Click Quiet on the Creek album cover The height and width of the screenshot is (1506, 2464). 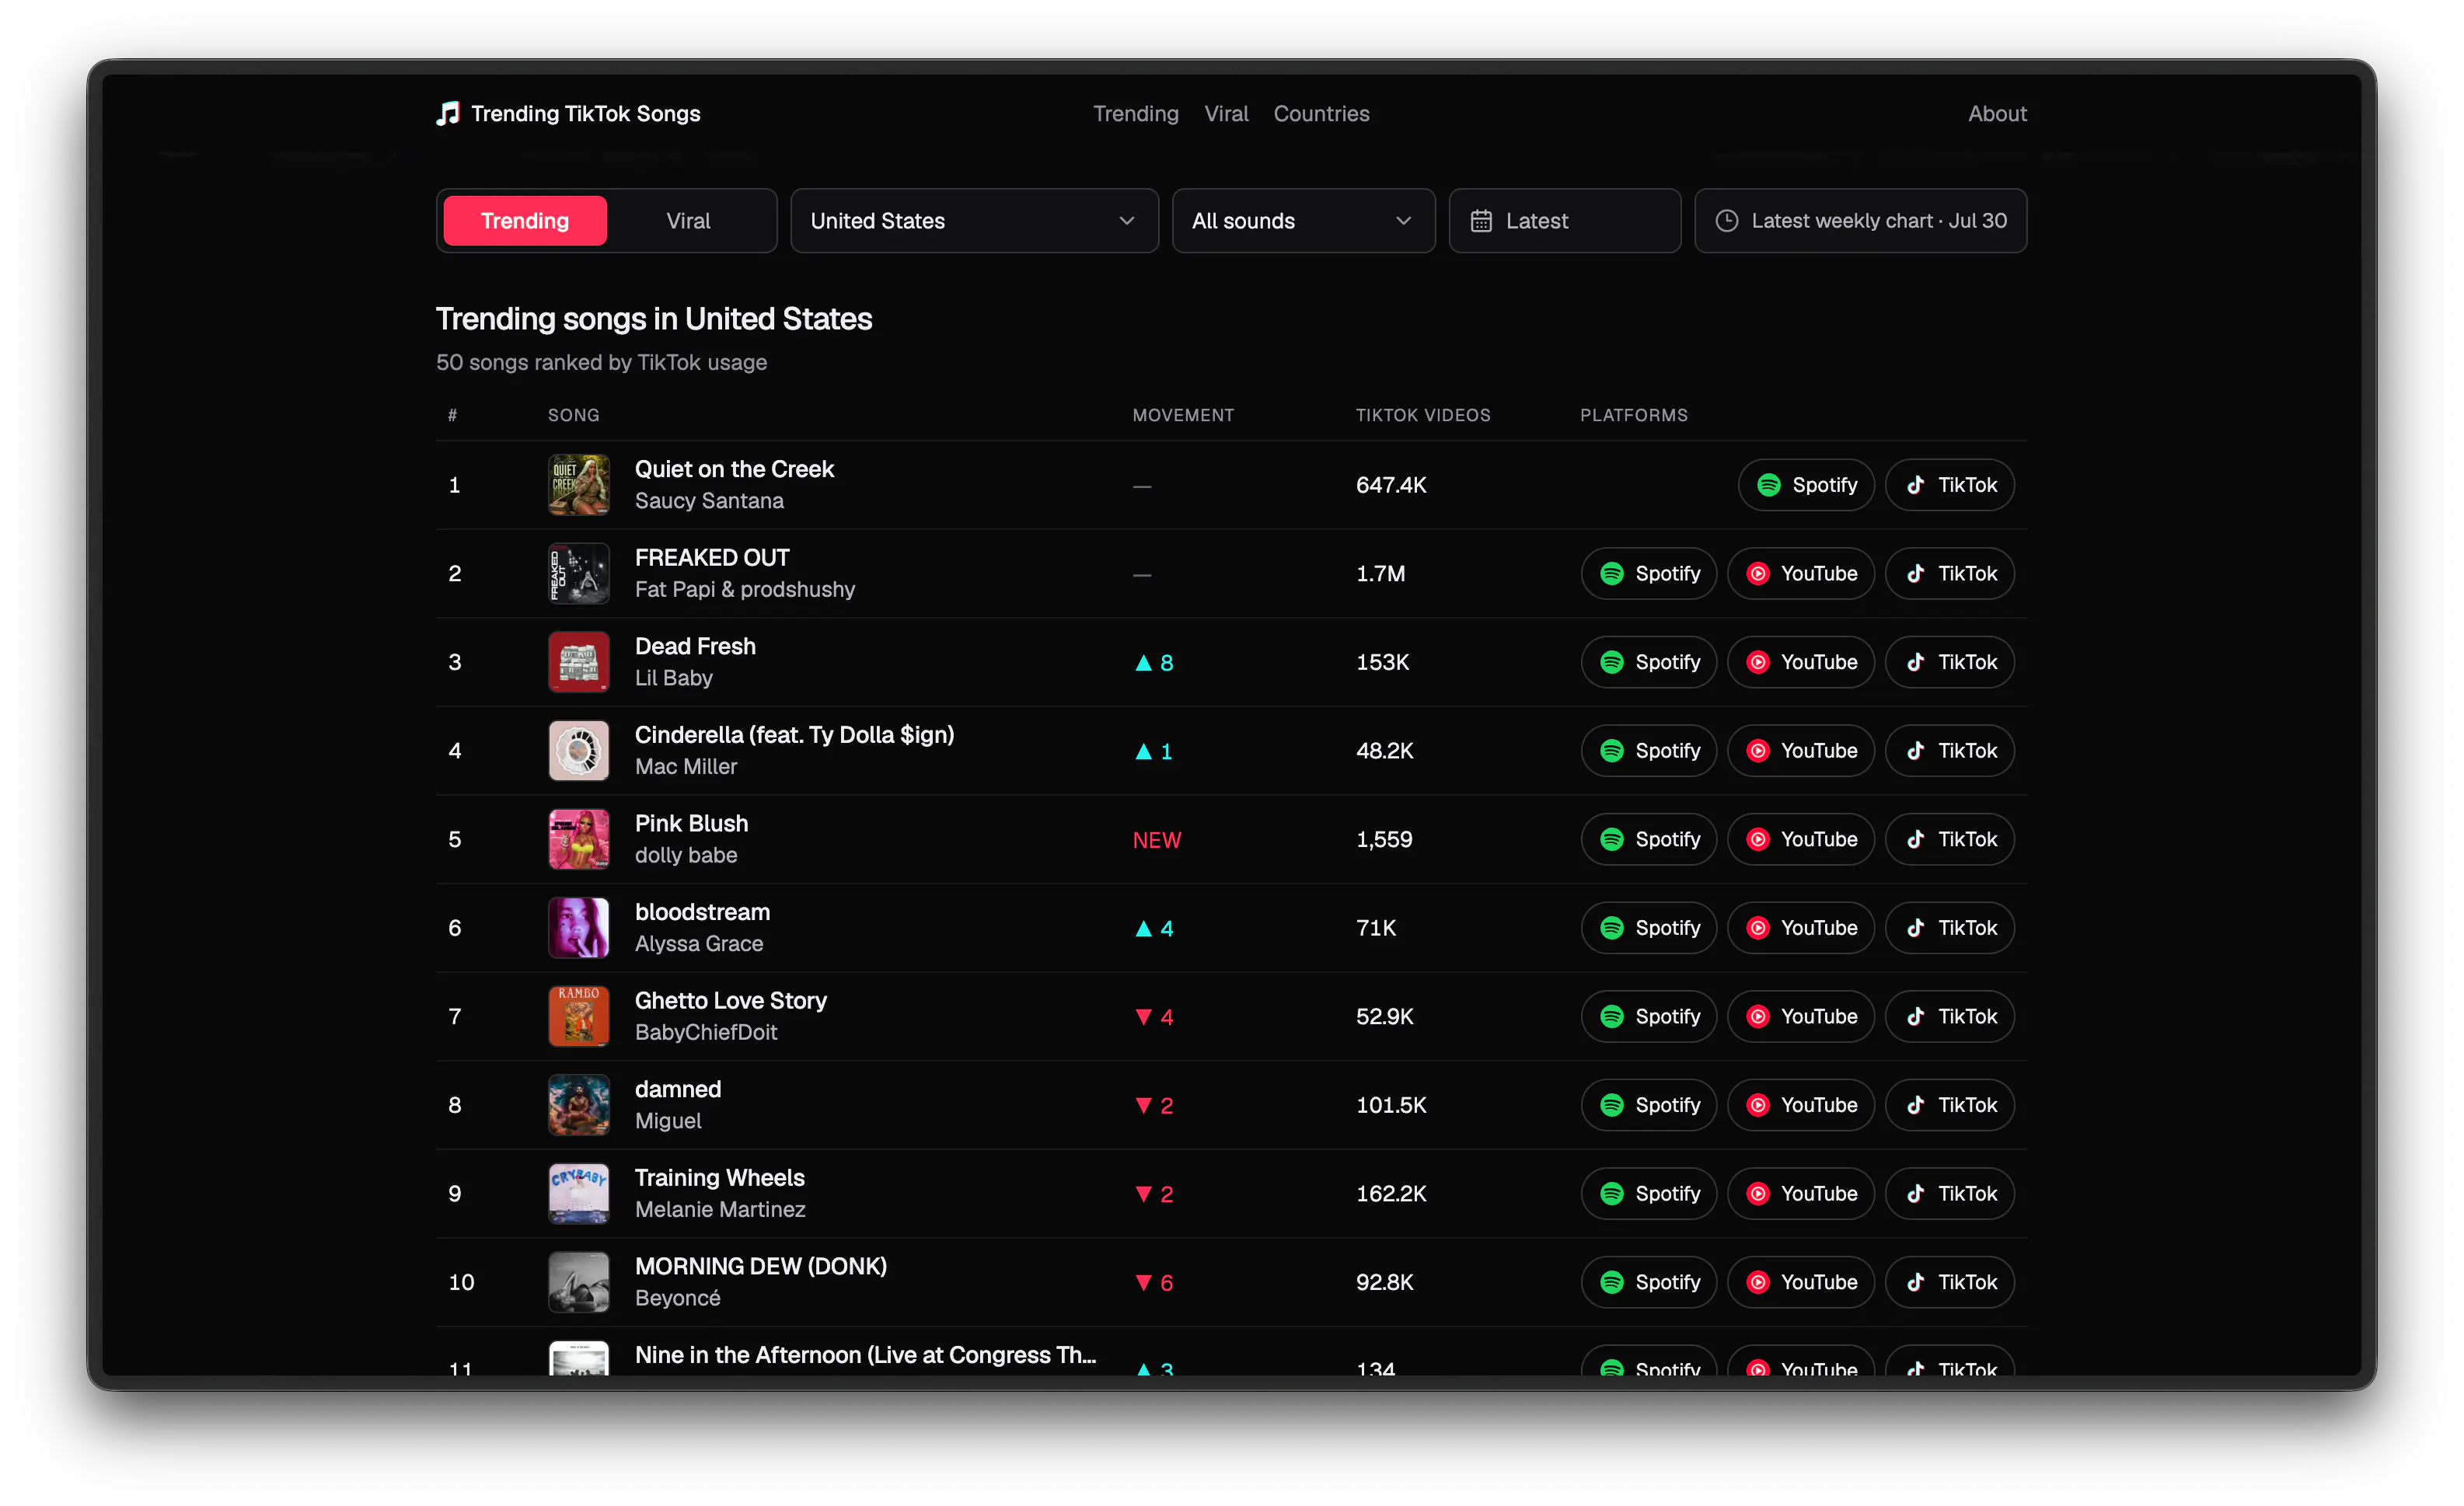click(x=579, y=485)
